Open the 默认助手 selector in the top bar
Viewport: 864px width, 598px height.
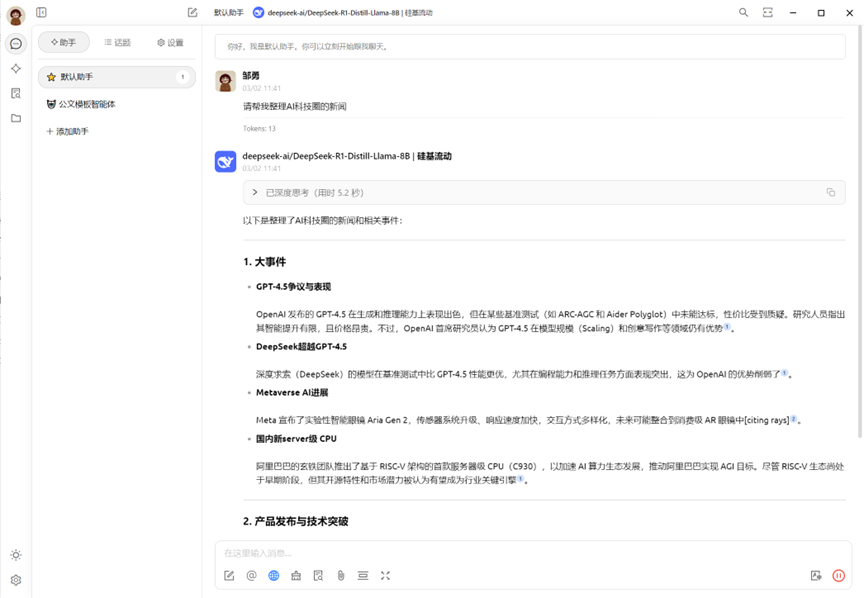pyautogui.click(x=228, y=12)
